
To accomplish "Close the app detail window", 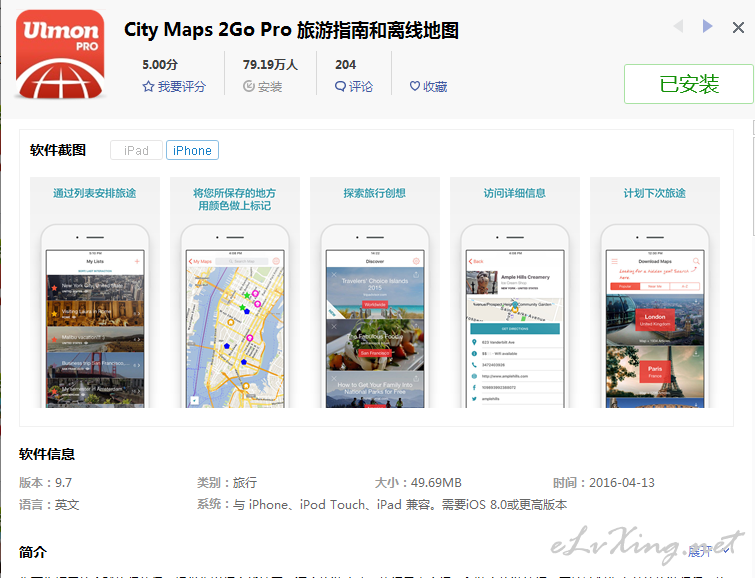I will coord(738,27).
